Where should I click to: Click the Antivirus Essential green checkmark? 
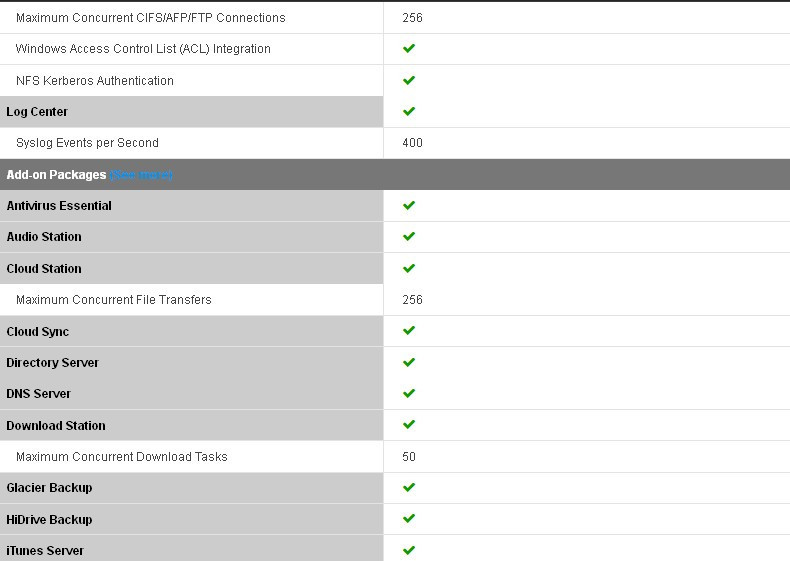tap(409, 205)
